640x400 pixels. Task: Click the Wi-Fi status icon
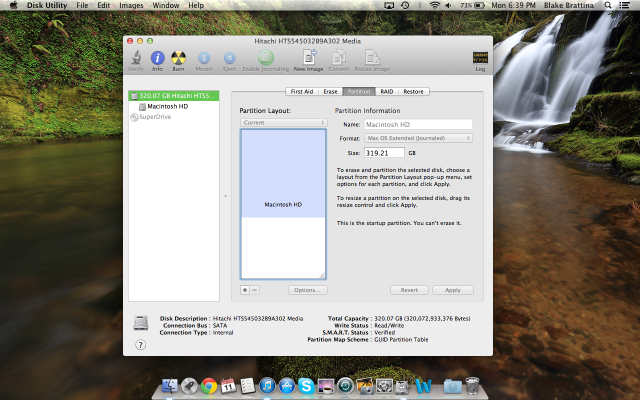click(x=435, y=5)
